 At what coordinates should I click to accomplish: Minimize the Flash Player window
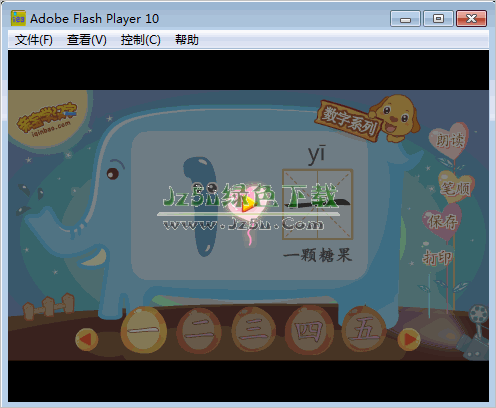point(405,18)
